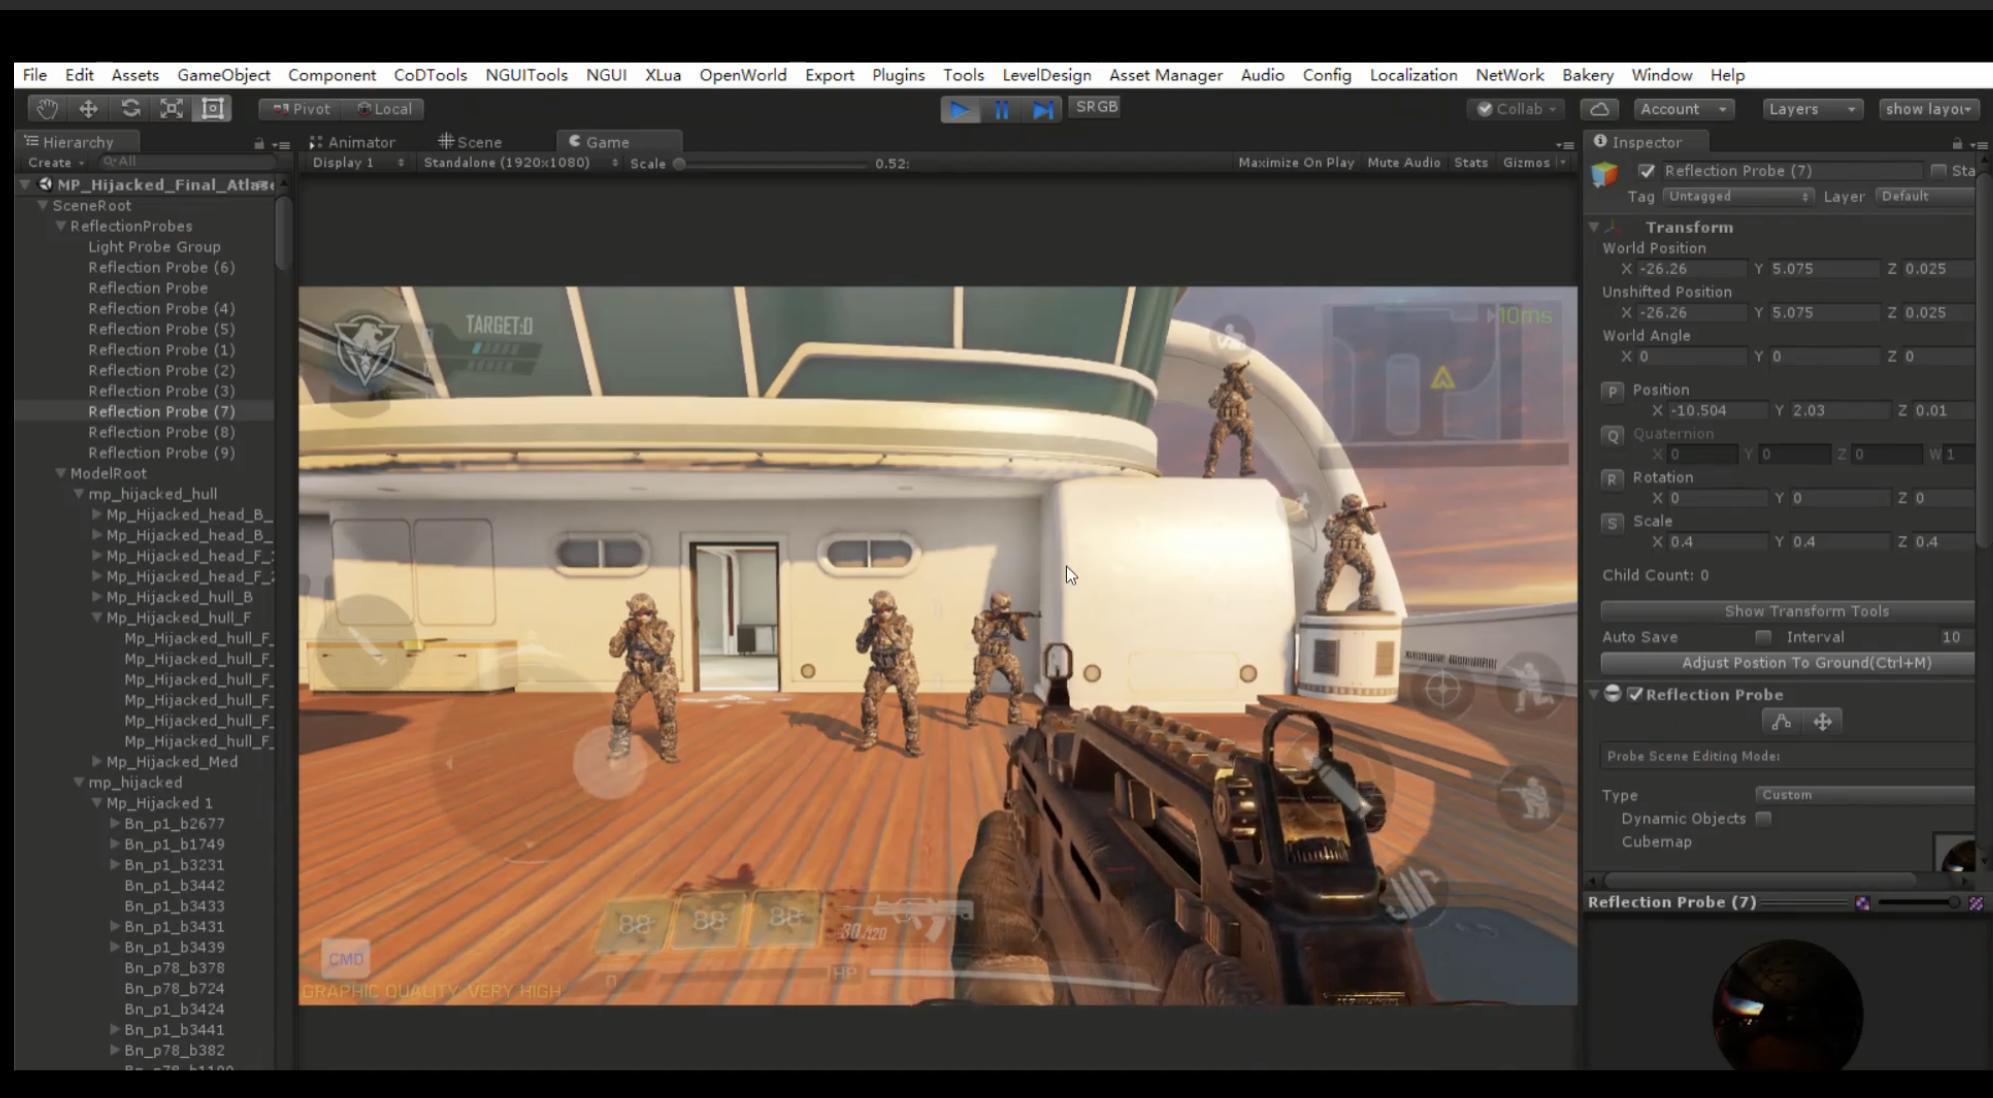This screenshot has width=1993, height=1098.
Task: Toggle the Static checkbox
Action: coord(1938,171)
